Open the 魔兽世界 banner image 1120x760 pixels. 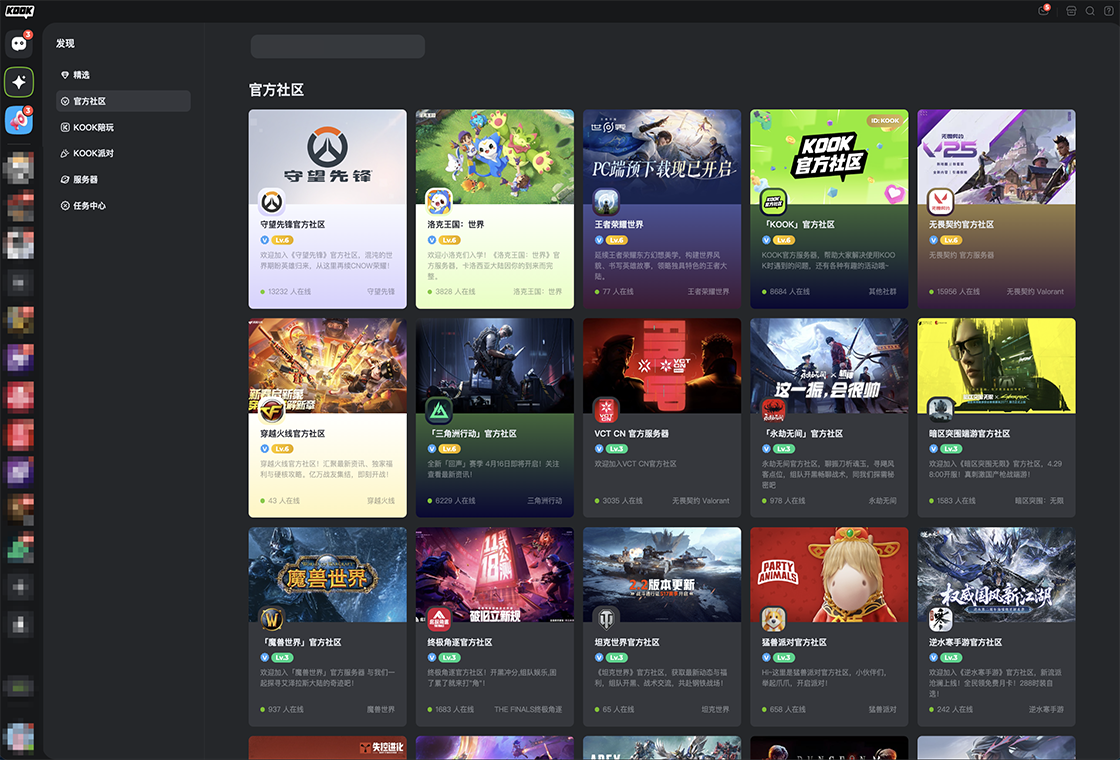coord(328,575)
